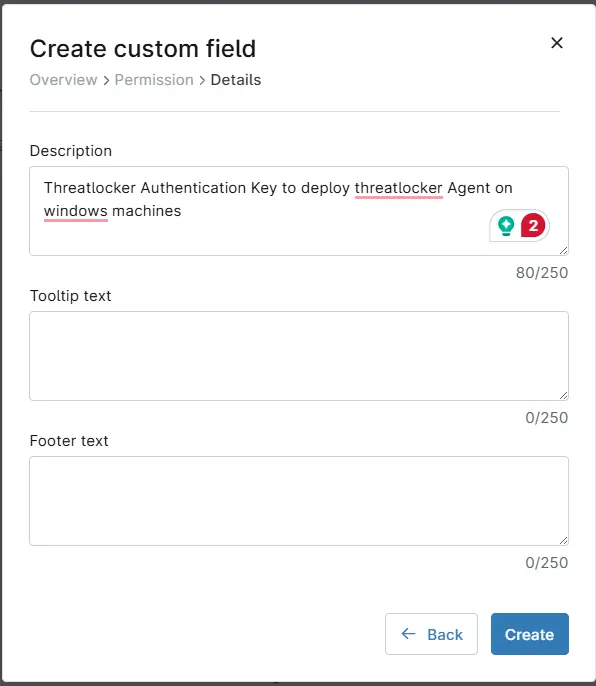The height and width of the screenshot is (686, 596).
Task: Click the left arrow icon beside Back
Action: pos(408,634)
